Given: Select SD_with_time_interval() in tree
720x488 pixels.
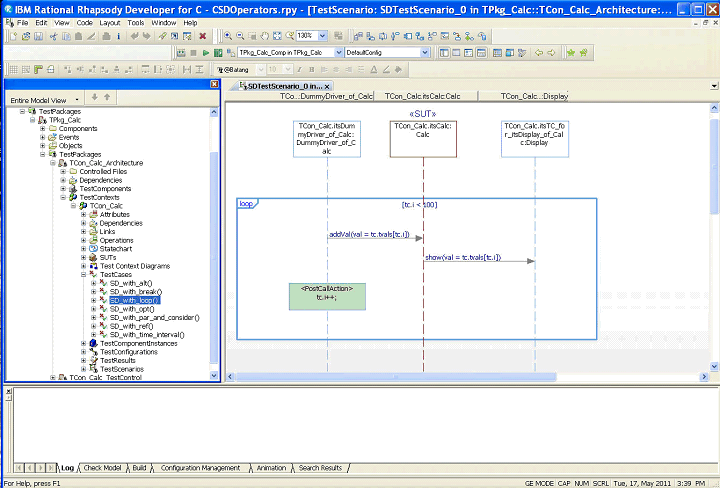Looking at the screenshot, I should (147, 335).
